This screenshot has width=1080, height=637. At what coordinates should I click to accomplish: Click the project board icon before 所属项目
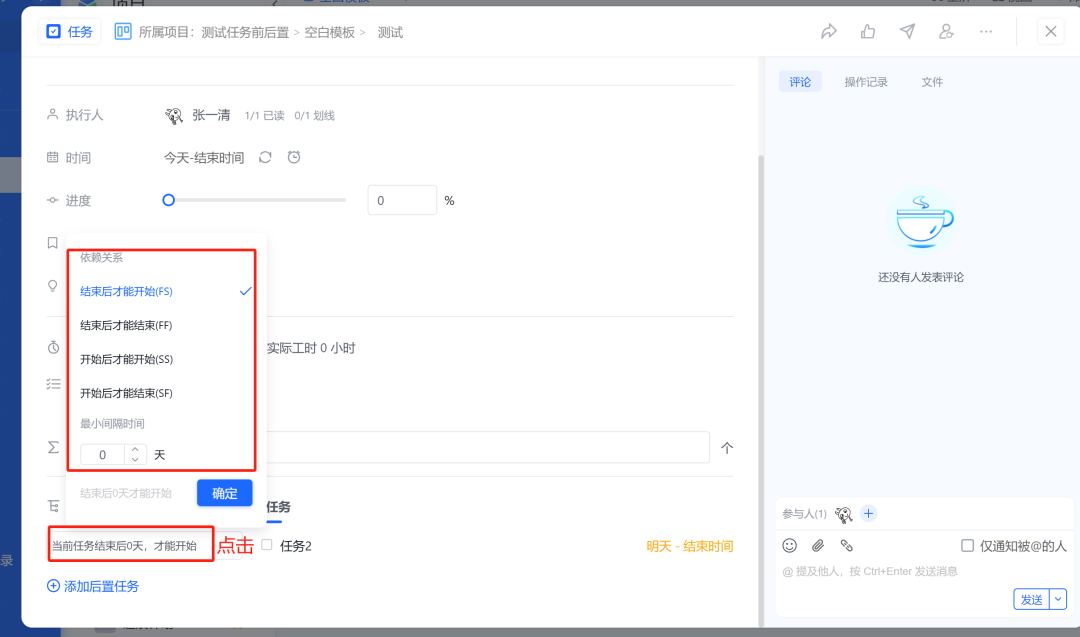(123, 32)
